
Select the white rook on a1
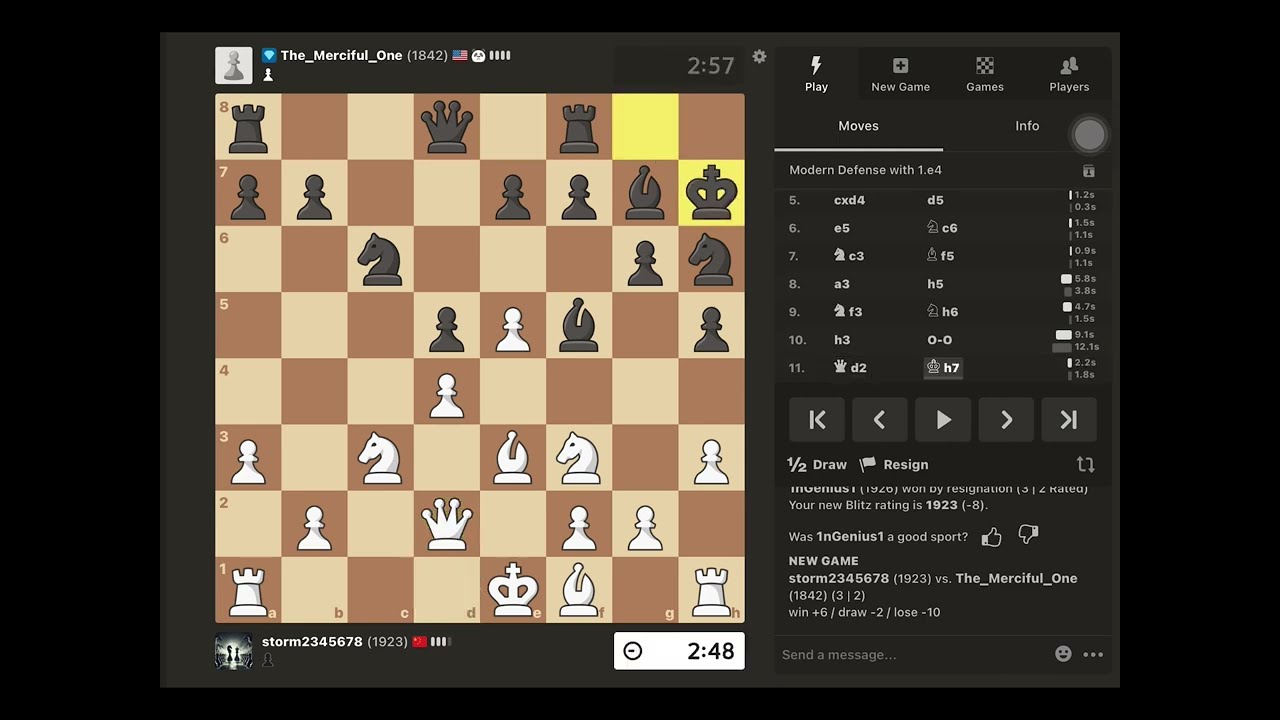pos(248,590)
